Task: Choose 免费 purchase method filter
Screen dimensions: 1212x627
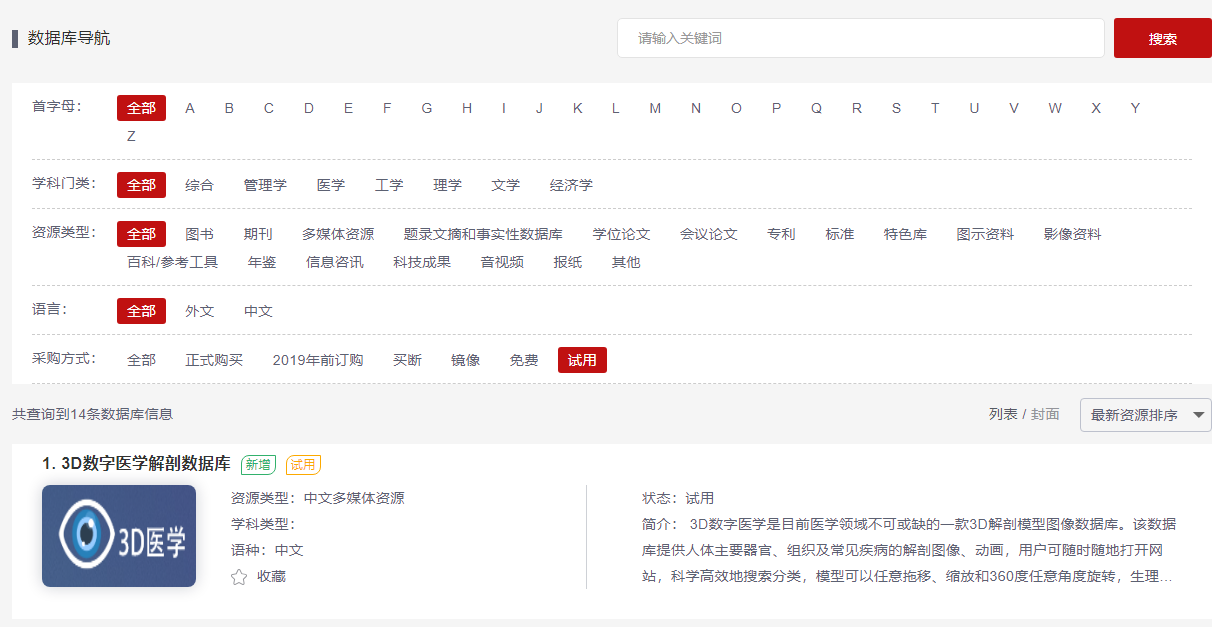Action: point(524,360)
